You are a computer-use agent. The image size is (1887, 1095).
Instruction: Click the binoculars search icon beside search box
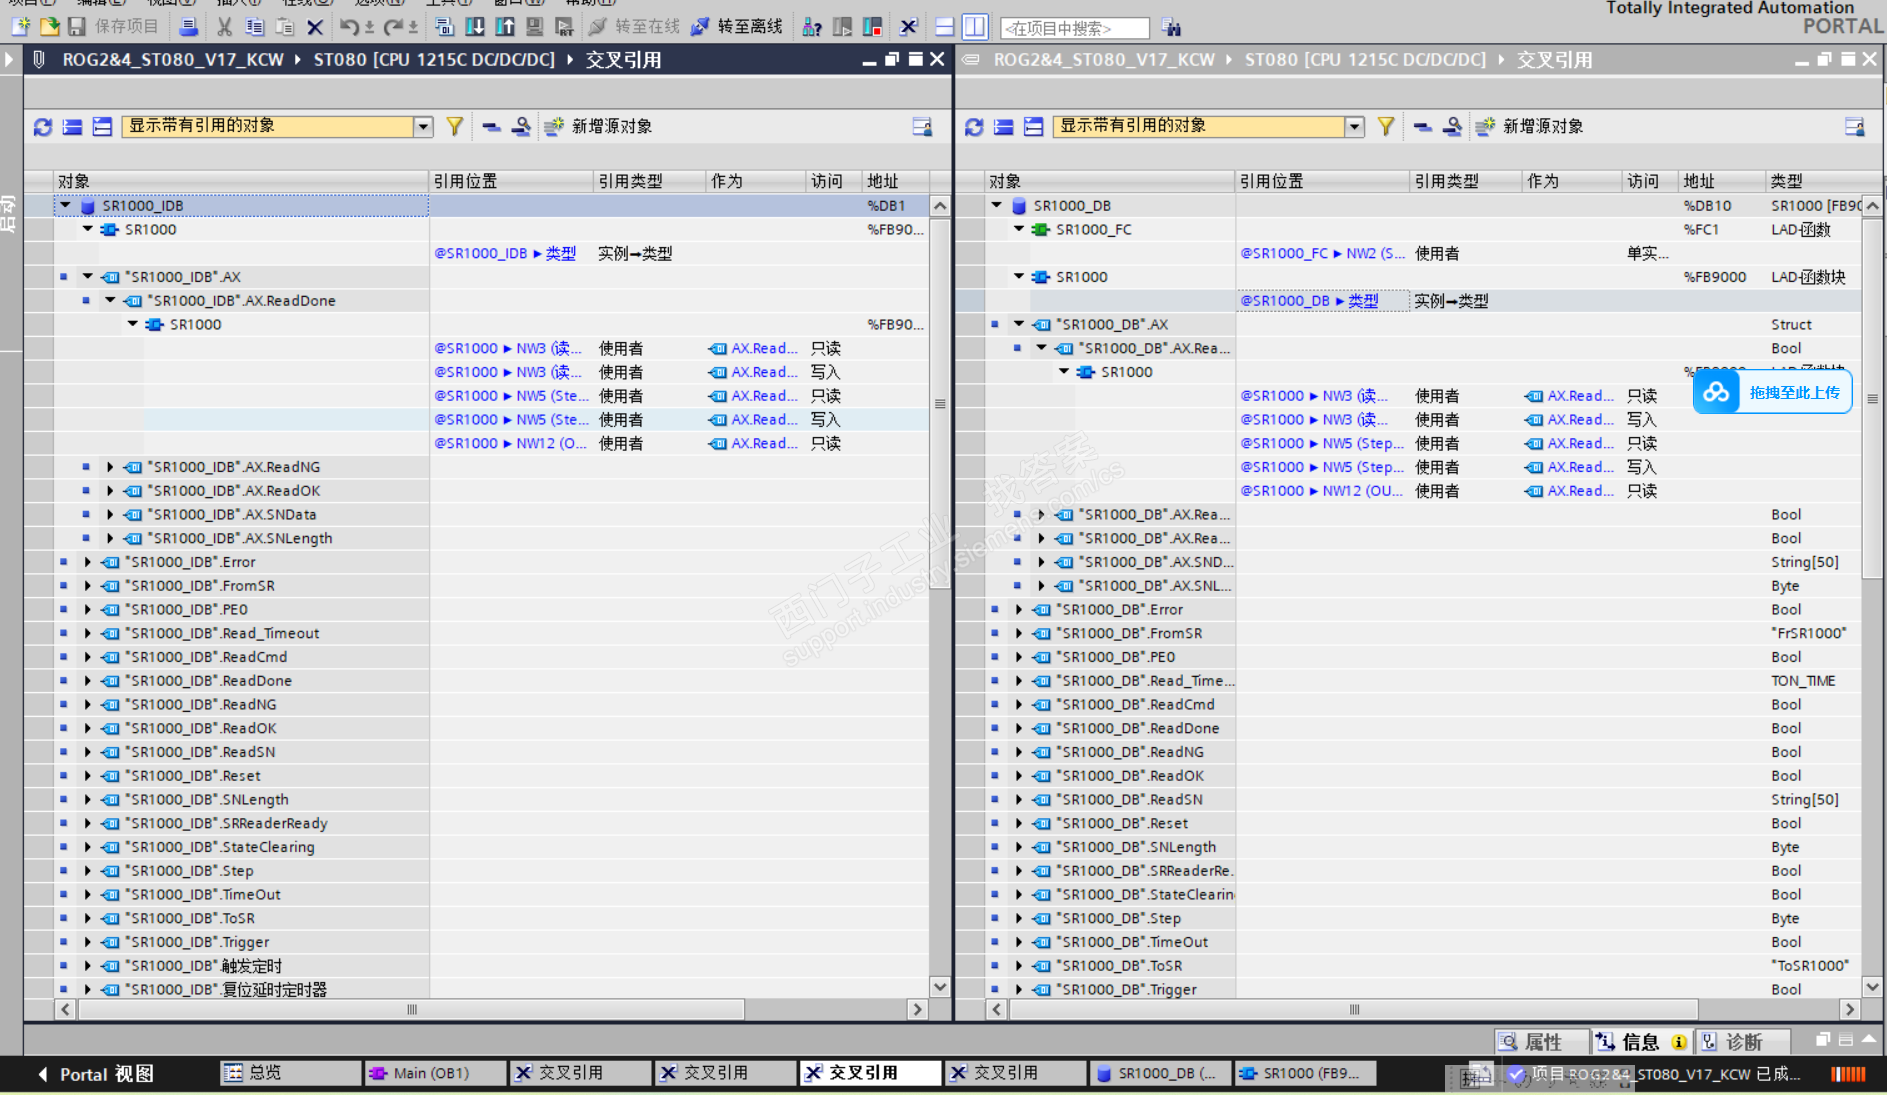[1172, 27]
